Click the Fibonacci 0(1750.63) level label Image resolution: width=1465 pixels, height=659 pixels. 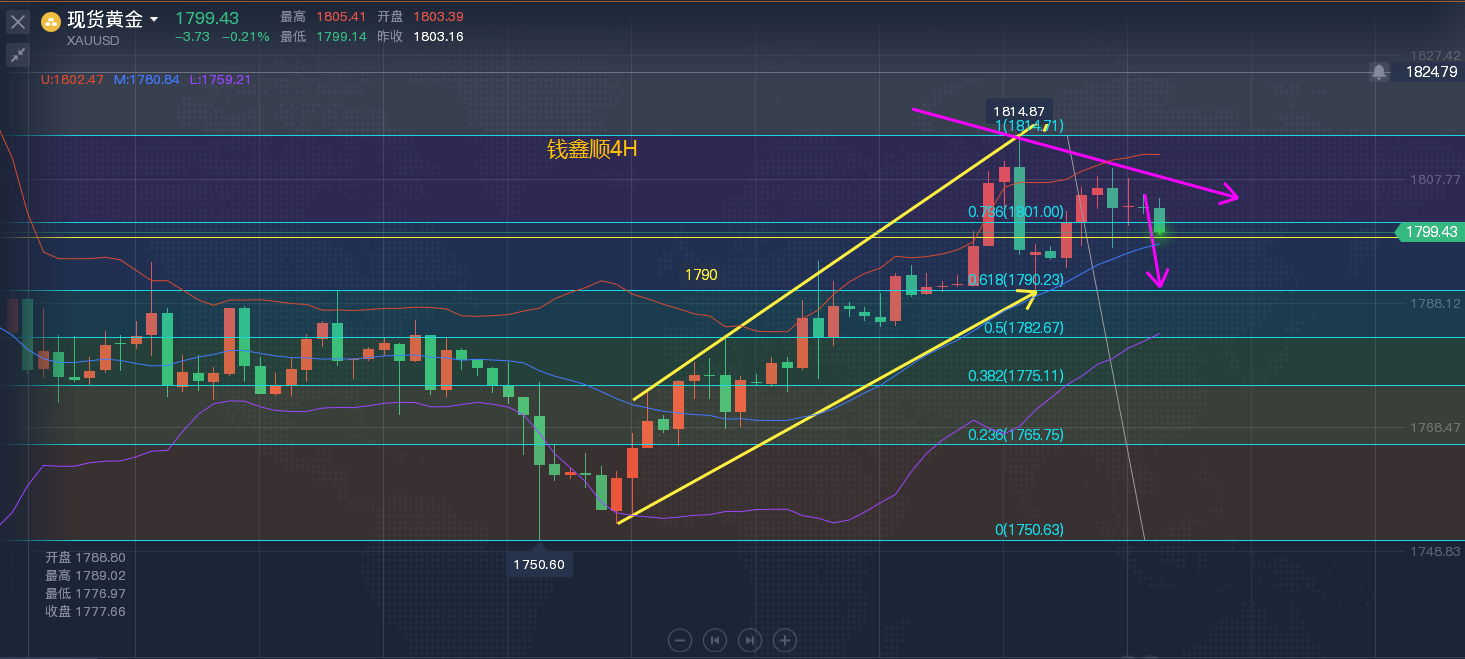click(x=1029, y=530)
